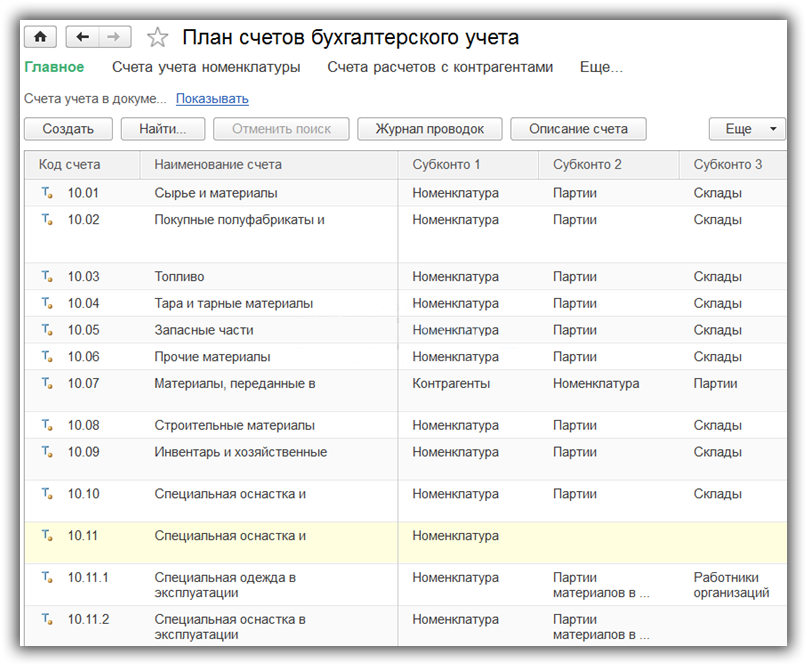Sort by Наименование счета column header

(269, 165)
